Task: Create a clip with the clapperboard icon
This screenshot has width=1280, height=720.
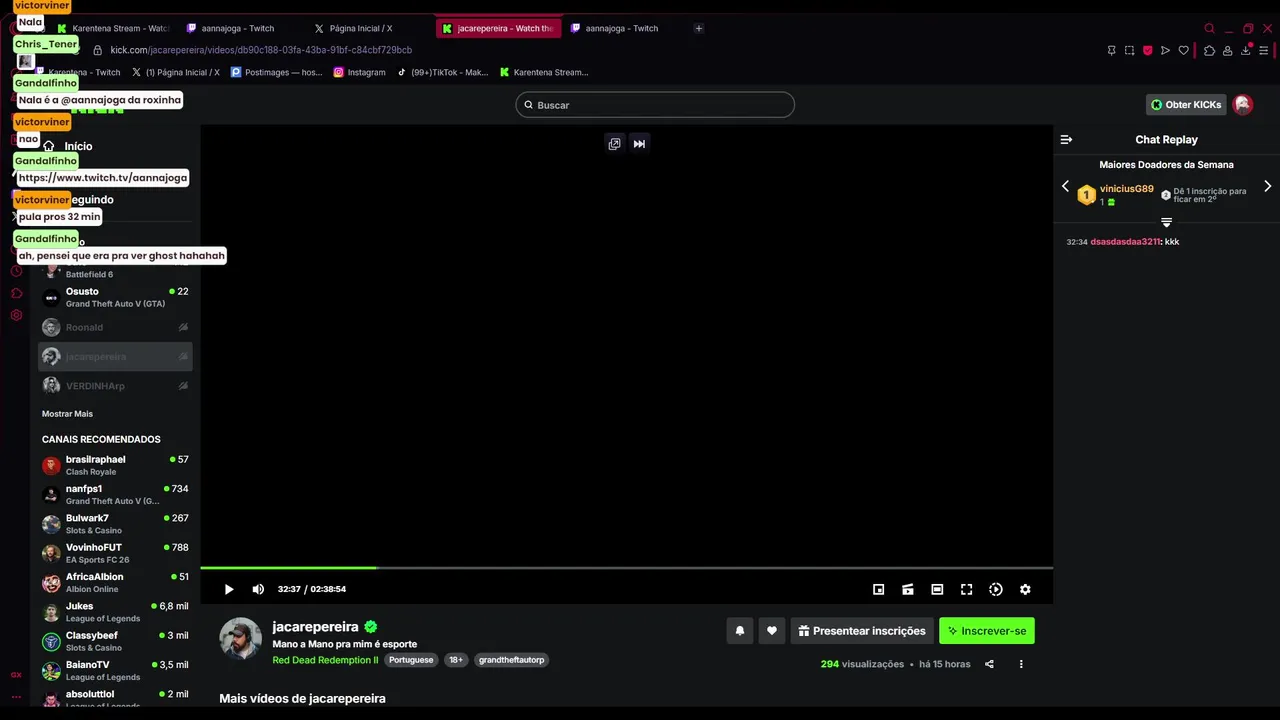Action: click(908, 590)
